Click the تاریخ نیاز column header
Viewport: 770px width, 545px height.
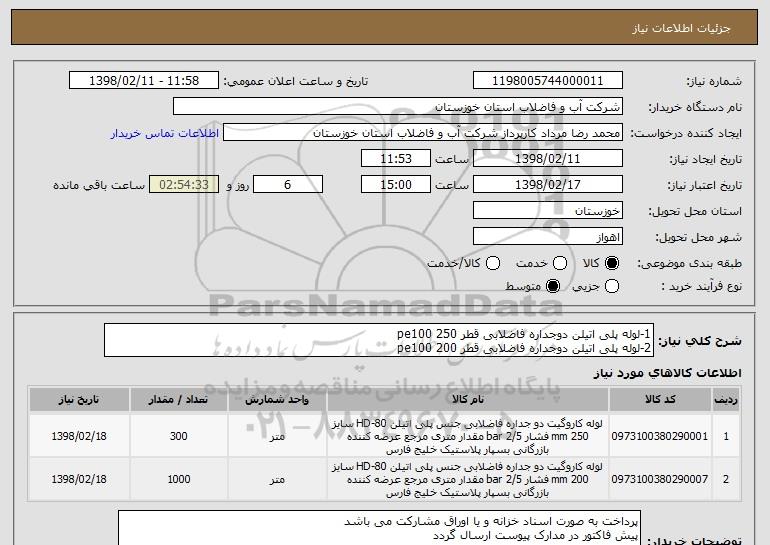coord(79,400)
